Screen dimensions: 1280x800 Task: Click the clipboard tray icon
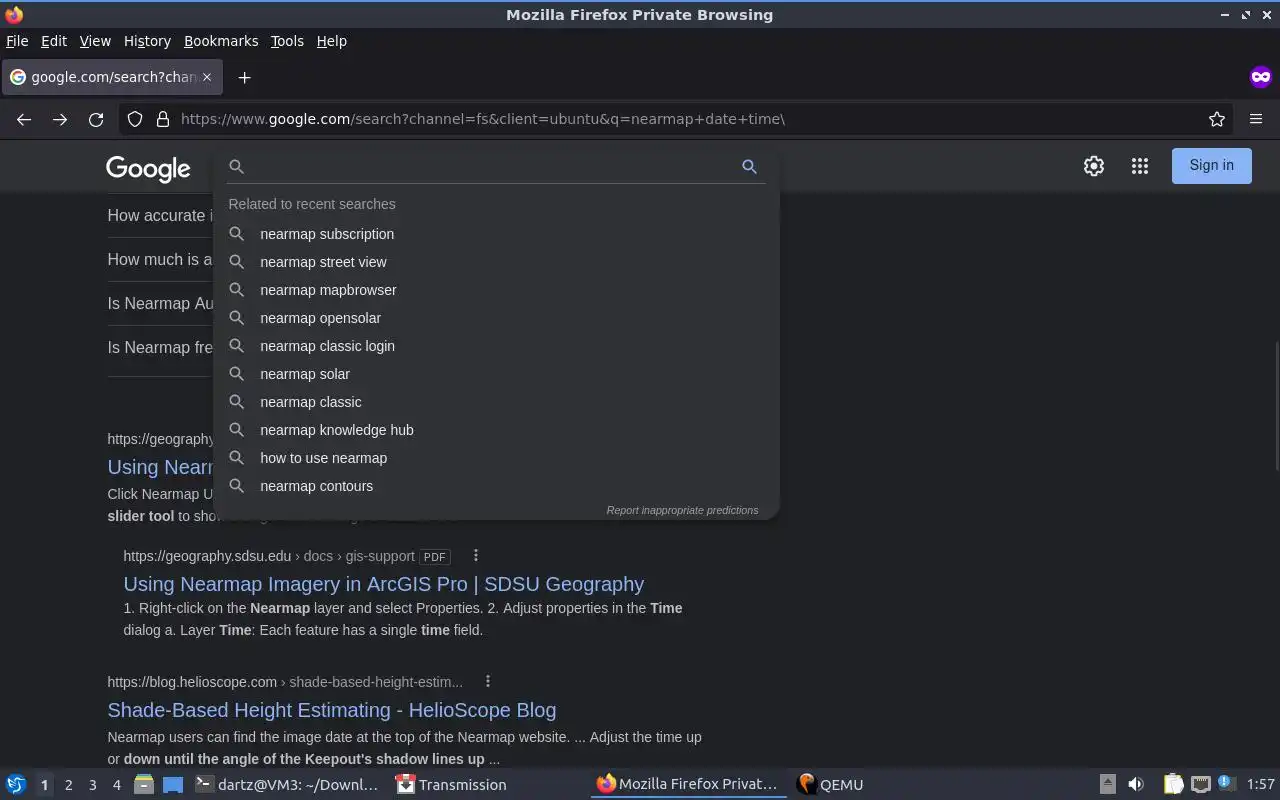pyautogui.click(x=1173, y=785)
